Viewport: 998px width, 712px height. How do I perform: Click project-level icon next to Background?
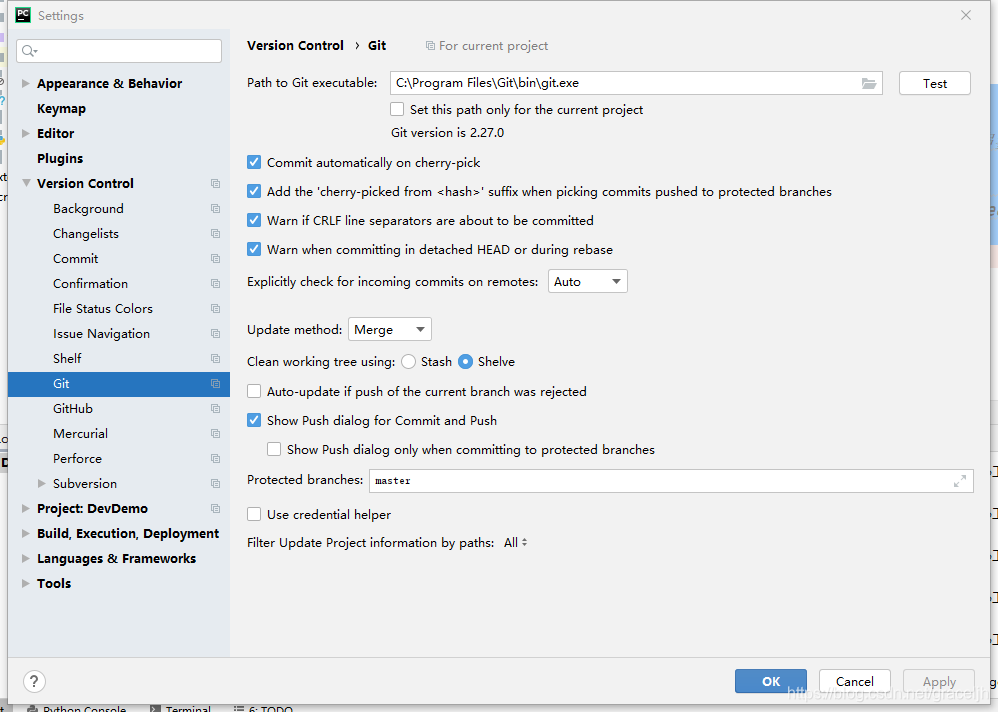pos(216,209)
